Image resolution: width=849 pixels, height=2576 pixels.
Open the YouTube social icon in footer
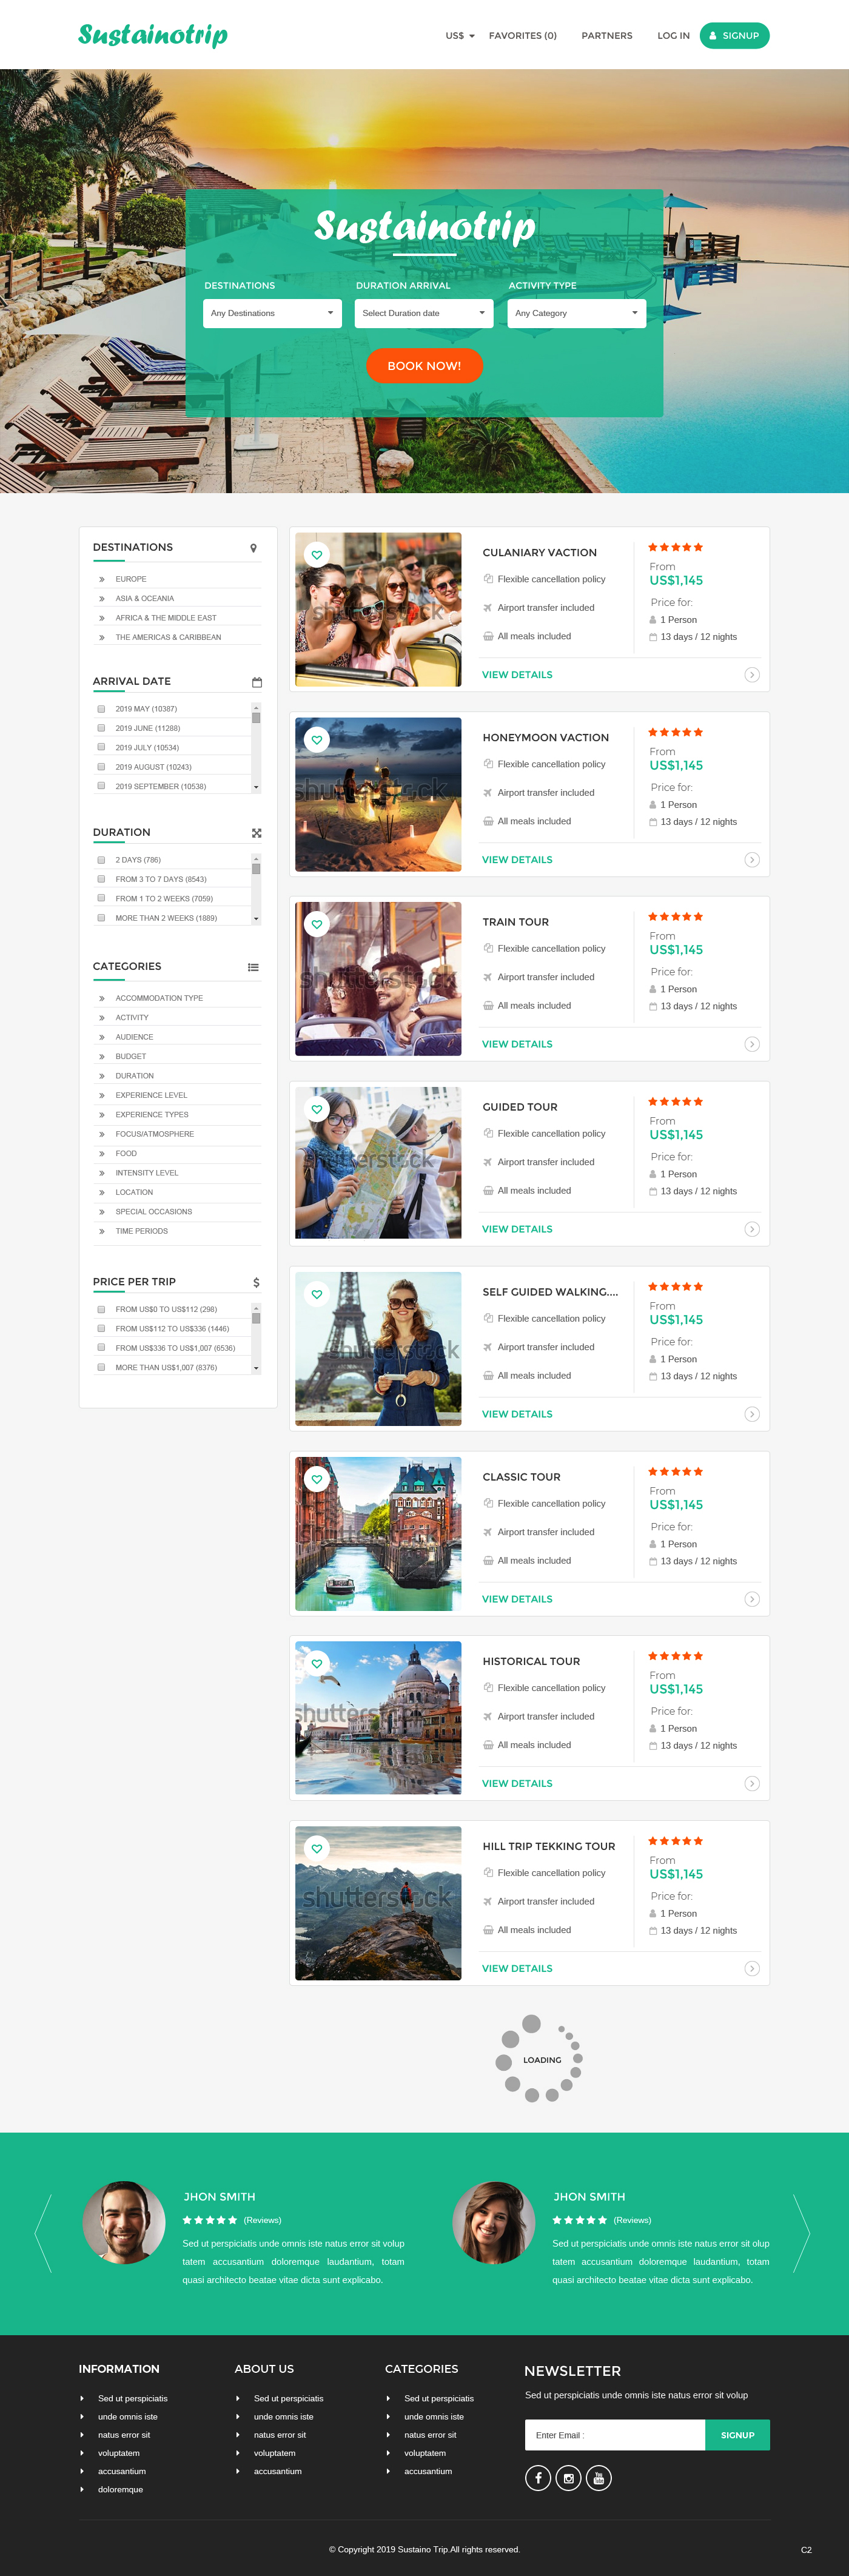[x=598, y=2477]
